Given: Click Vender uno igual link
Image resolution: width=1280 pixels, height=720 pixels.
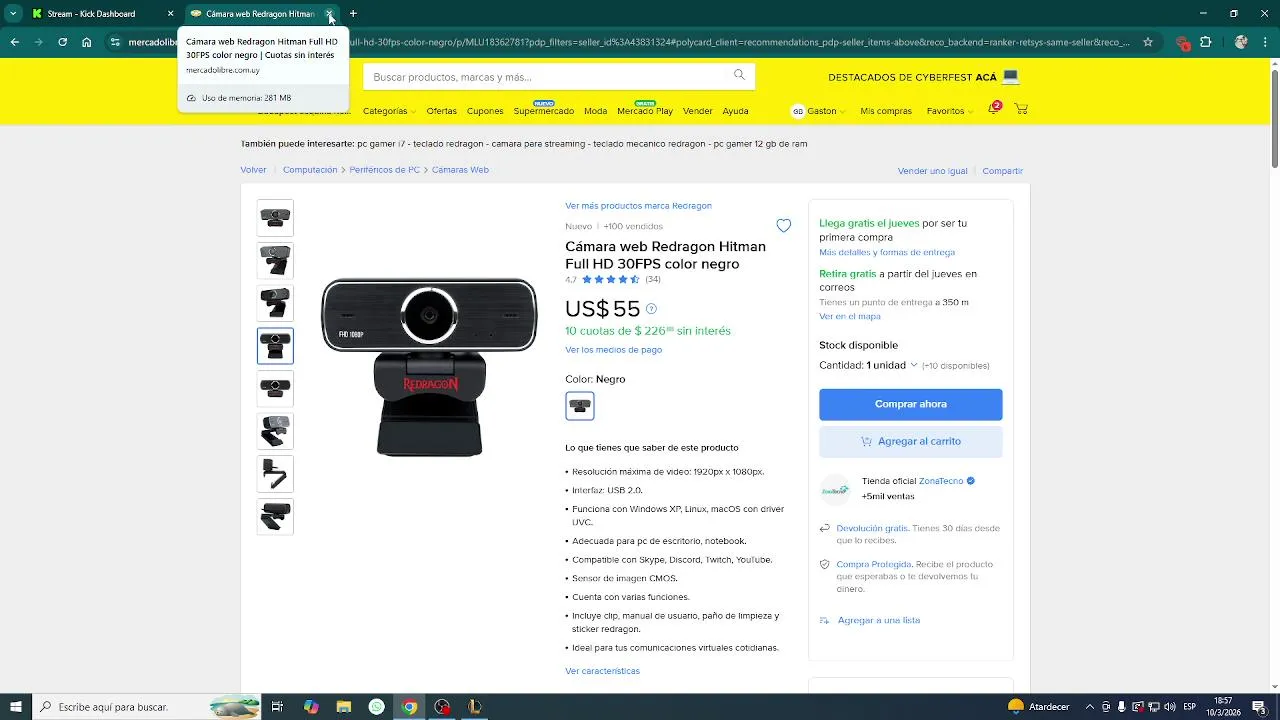Looking at the screenshot, I should coord(932,171).
